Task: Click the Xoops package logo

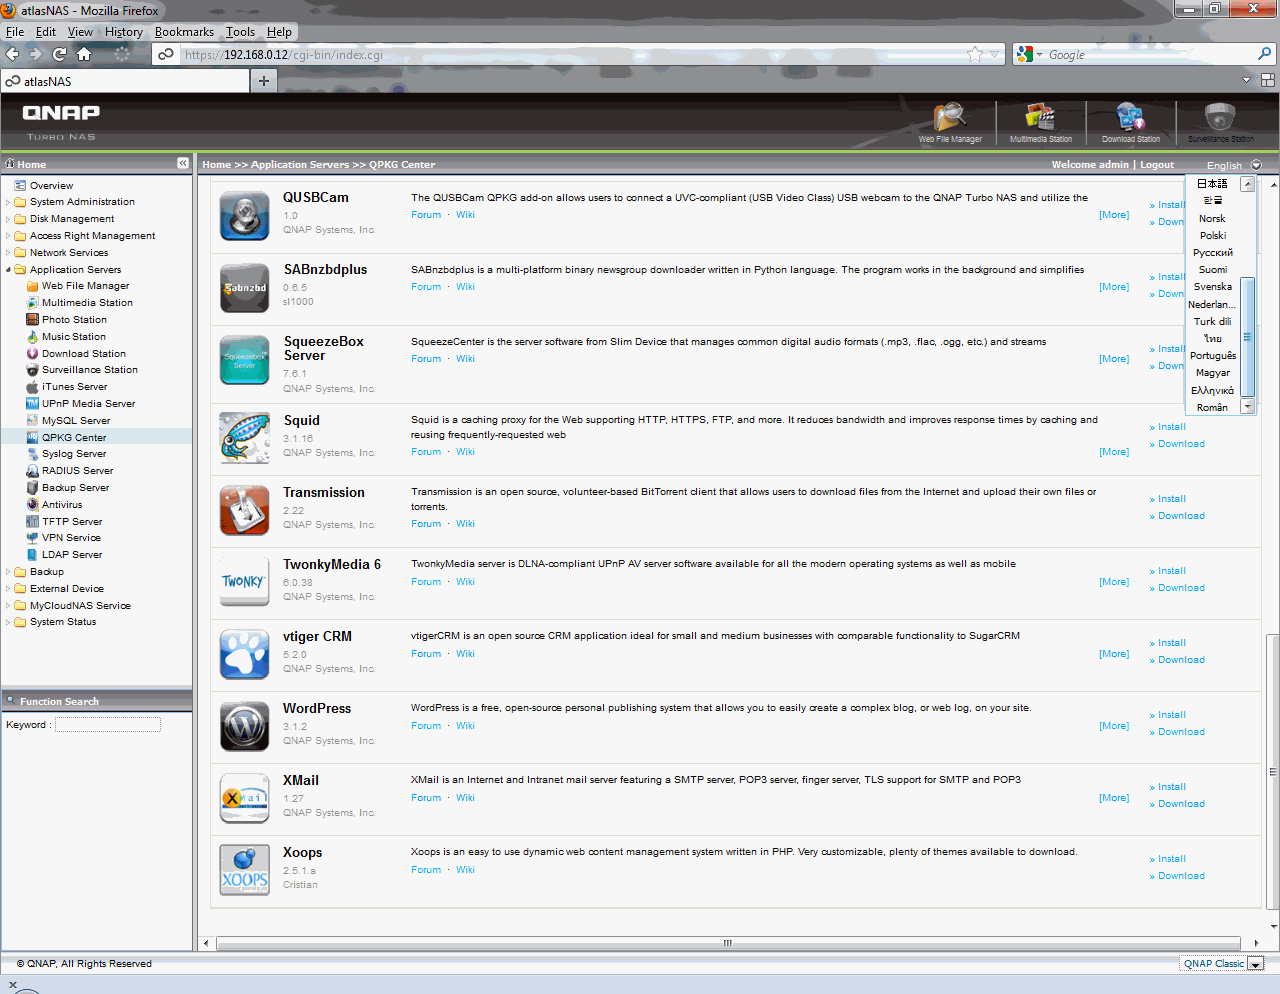Action: point(244,870)
